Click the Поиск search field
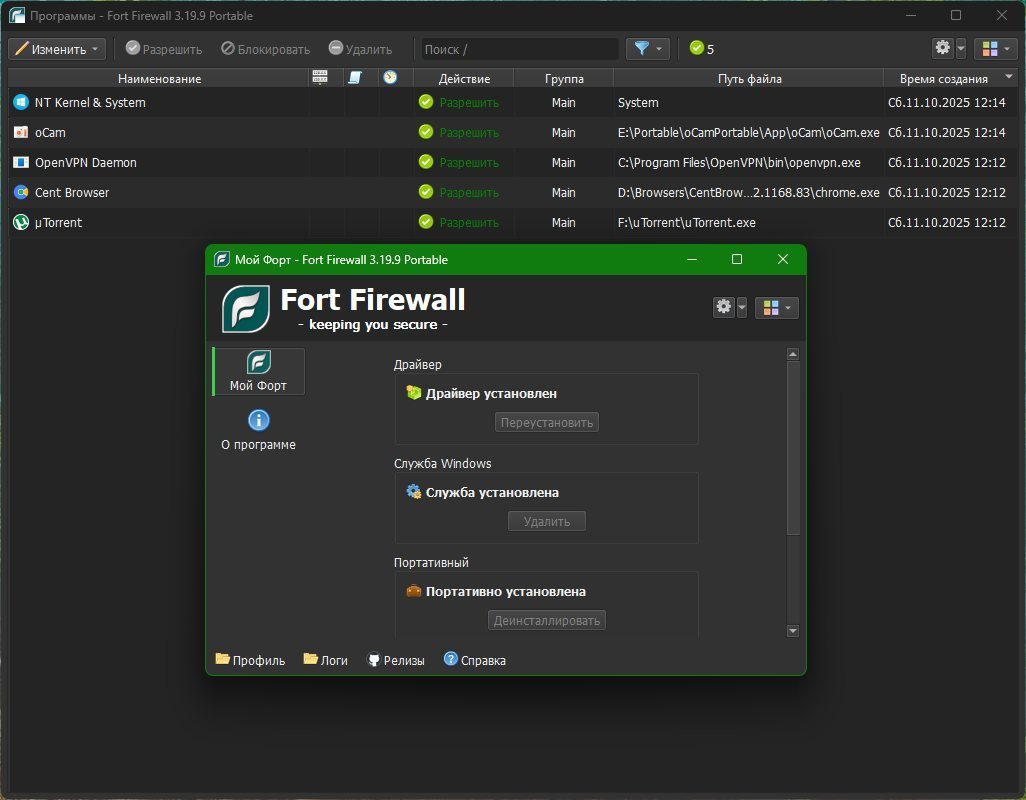The height and width of the screenshot is (800, 1026). [x=520, y=49]
